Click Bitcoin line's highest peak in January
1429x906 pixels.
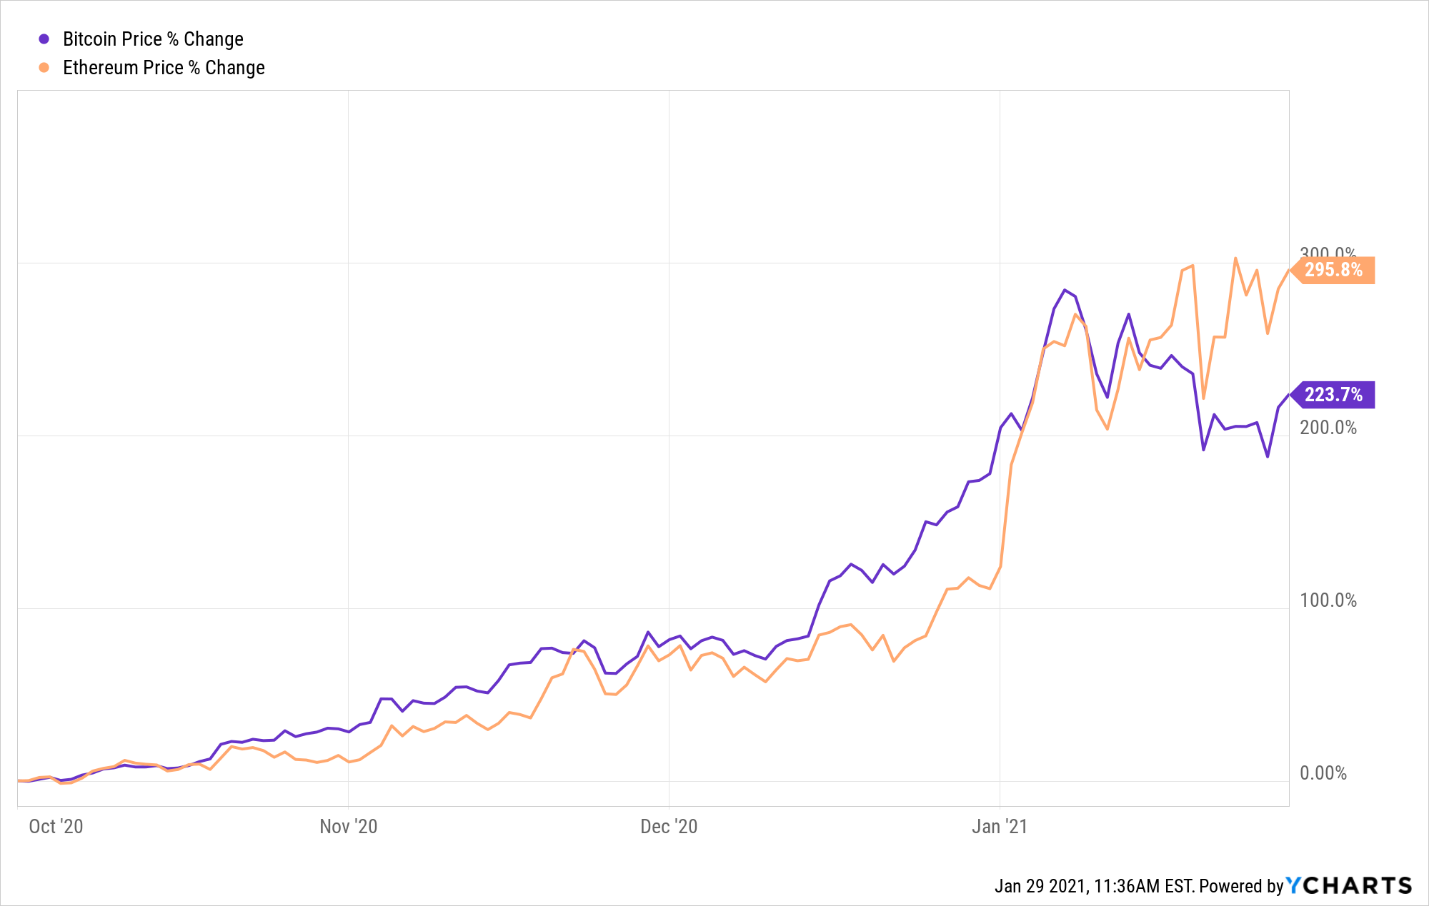click(x=1064, y=290)
